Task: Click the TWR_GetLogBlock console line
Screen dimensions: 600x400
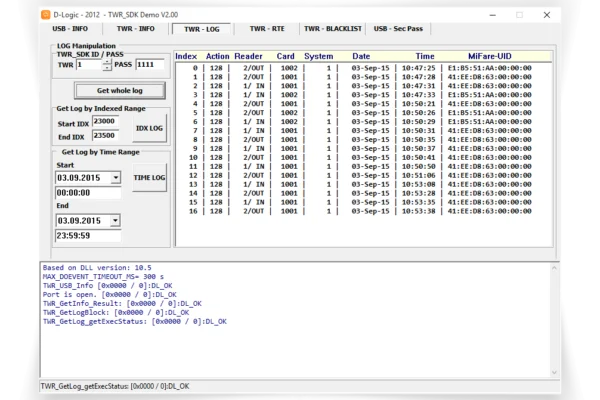Action: (x=116, y=312)
